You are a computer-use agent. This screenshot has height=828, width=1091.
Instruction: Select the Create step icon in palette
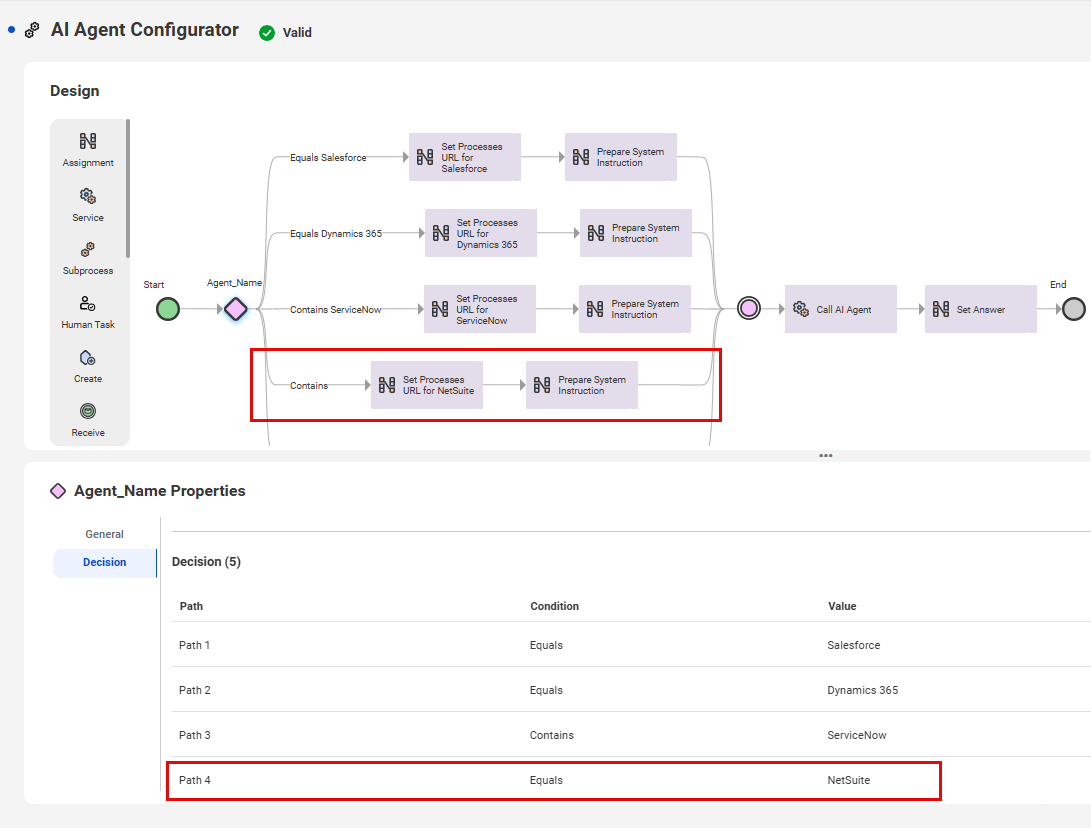tap(88, 358)
